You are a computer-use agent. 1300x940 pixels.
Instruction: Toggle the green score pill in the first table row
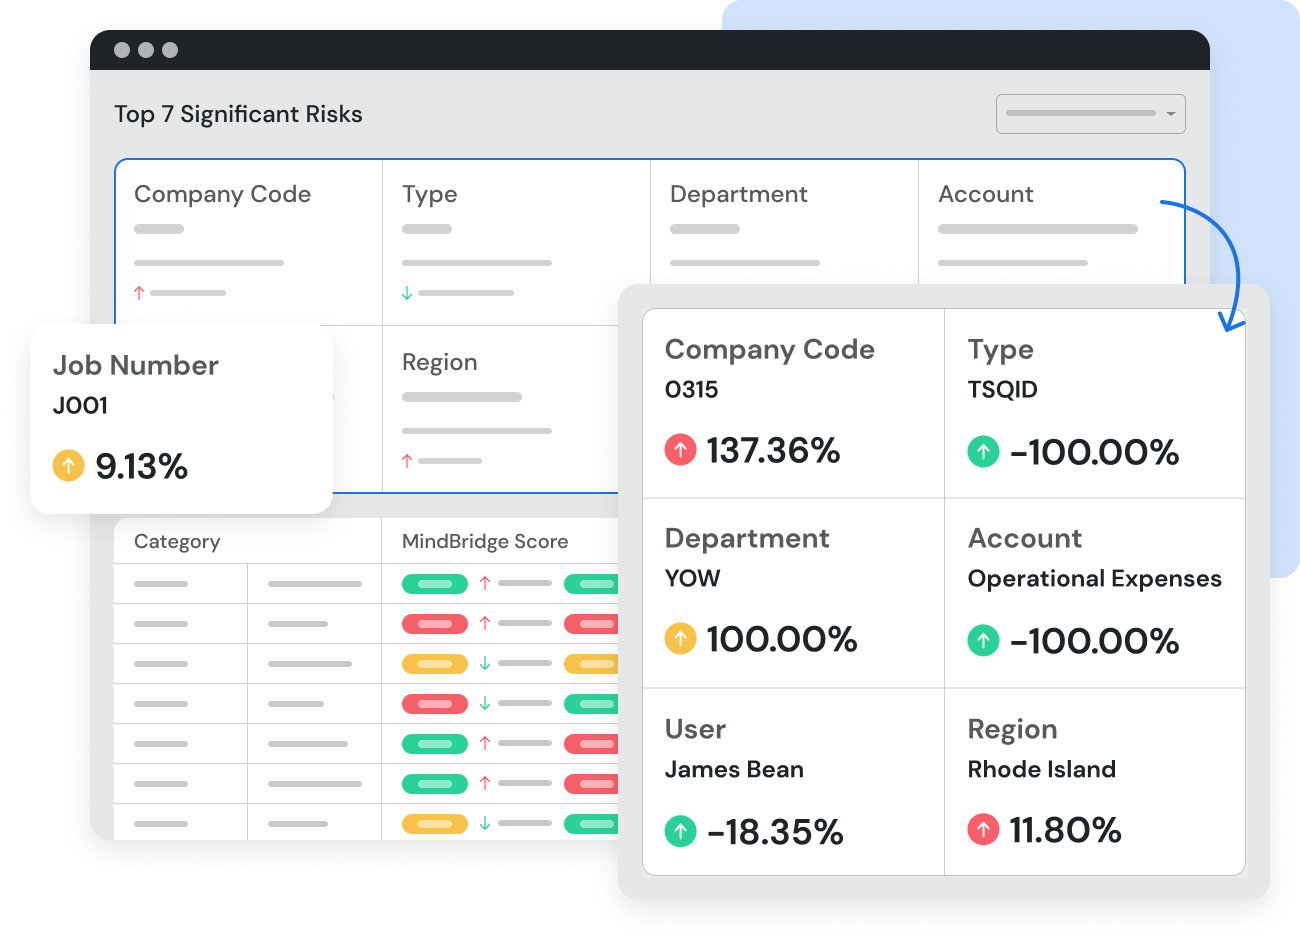pyautogui.click(x=434, y=583)
